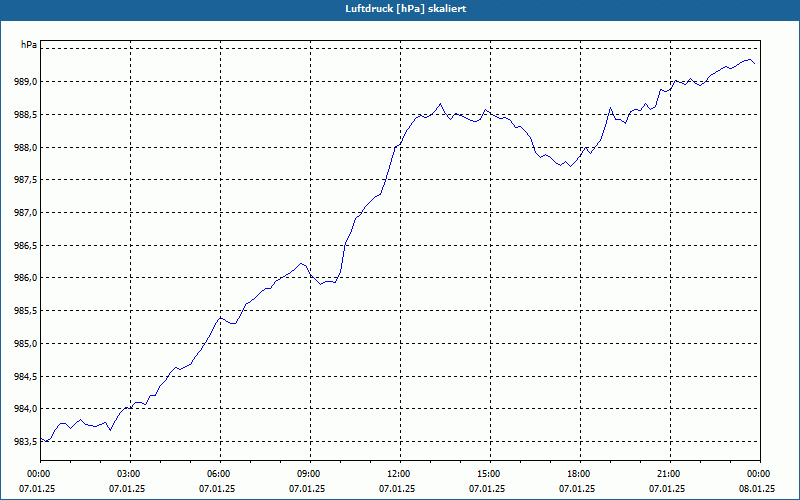Image resolution: width=800 pixels, height=500 pixels.
Task: Select the 988,0 y-axis value
Action: (28, 147)
